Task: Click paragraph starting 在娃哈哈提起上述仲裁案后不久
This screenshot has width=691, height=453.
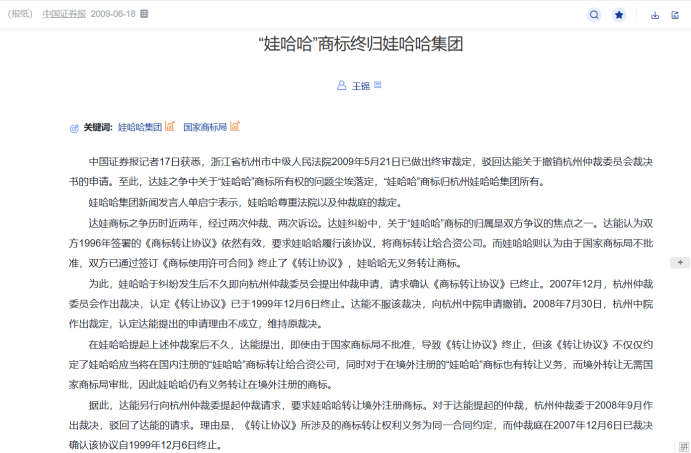Action: pos(360,364)
